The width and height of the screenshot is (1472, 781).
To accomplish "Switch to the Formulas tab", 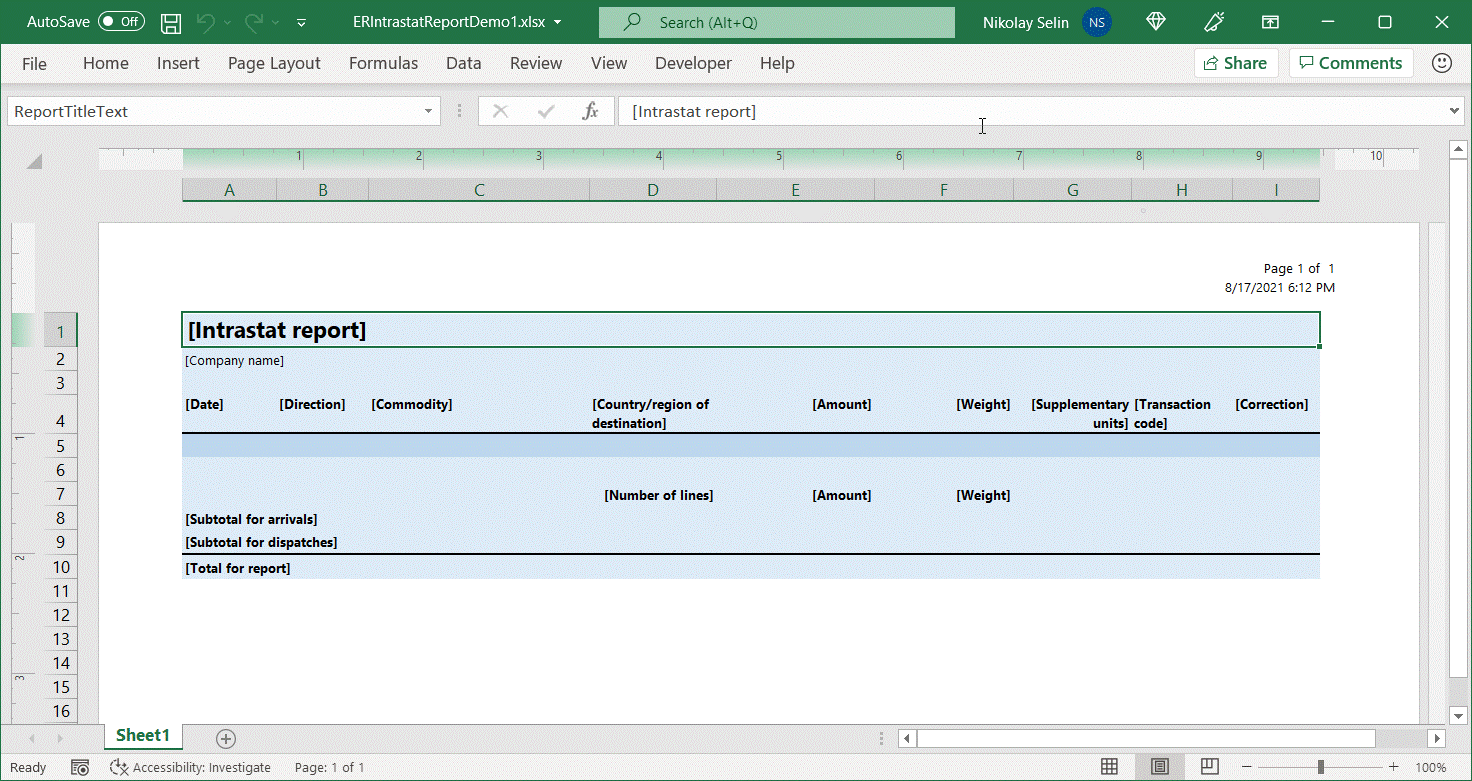I will tap(383, 62).
